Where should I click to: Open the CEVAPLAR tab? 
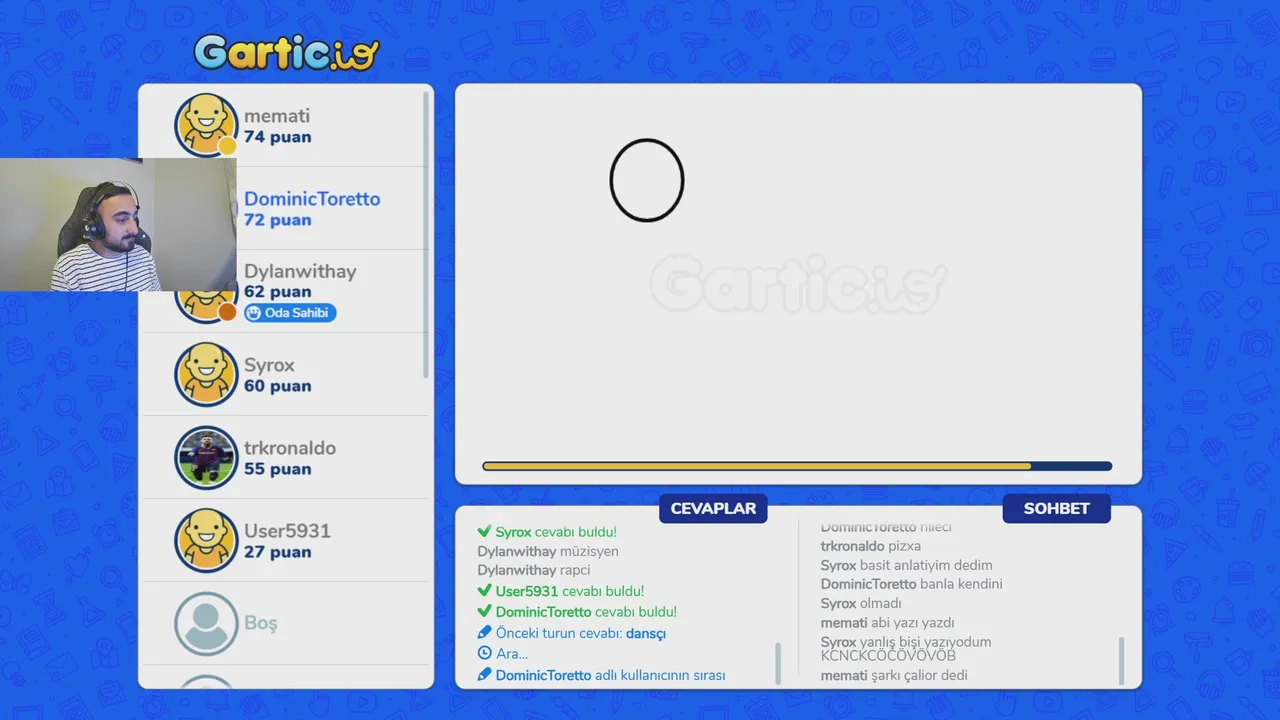pyautogui.click(x=713, y=508)
